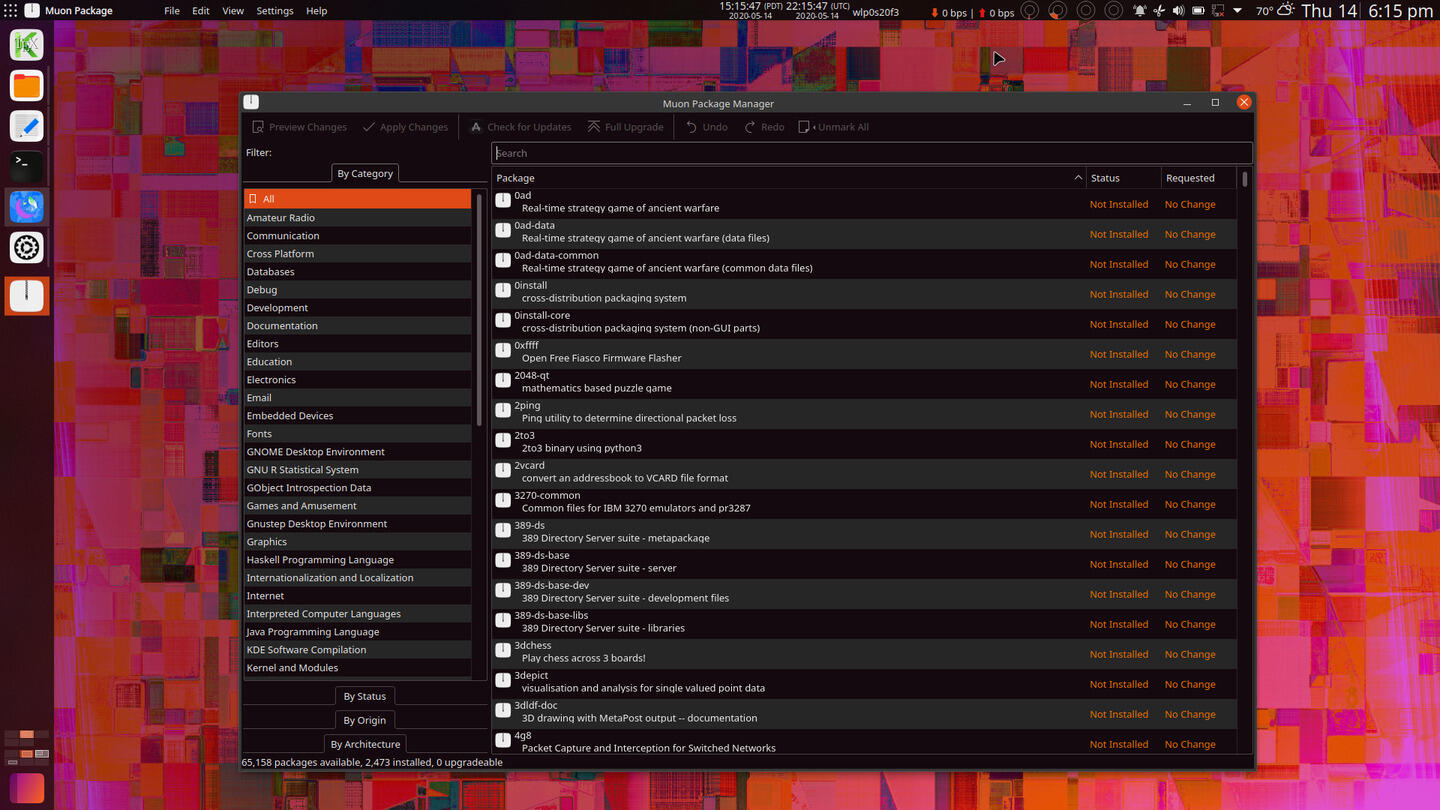The width and height of the screenshot is (1440, 810).
Task: Click the Muon package manager dock icon
Action: [x=27, y=296]
